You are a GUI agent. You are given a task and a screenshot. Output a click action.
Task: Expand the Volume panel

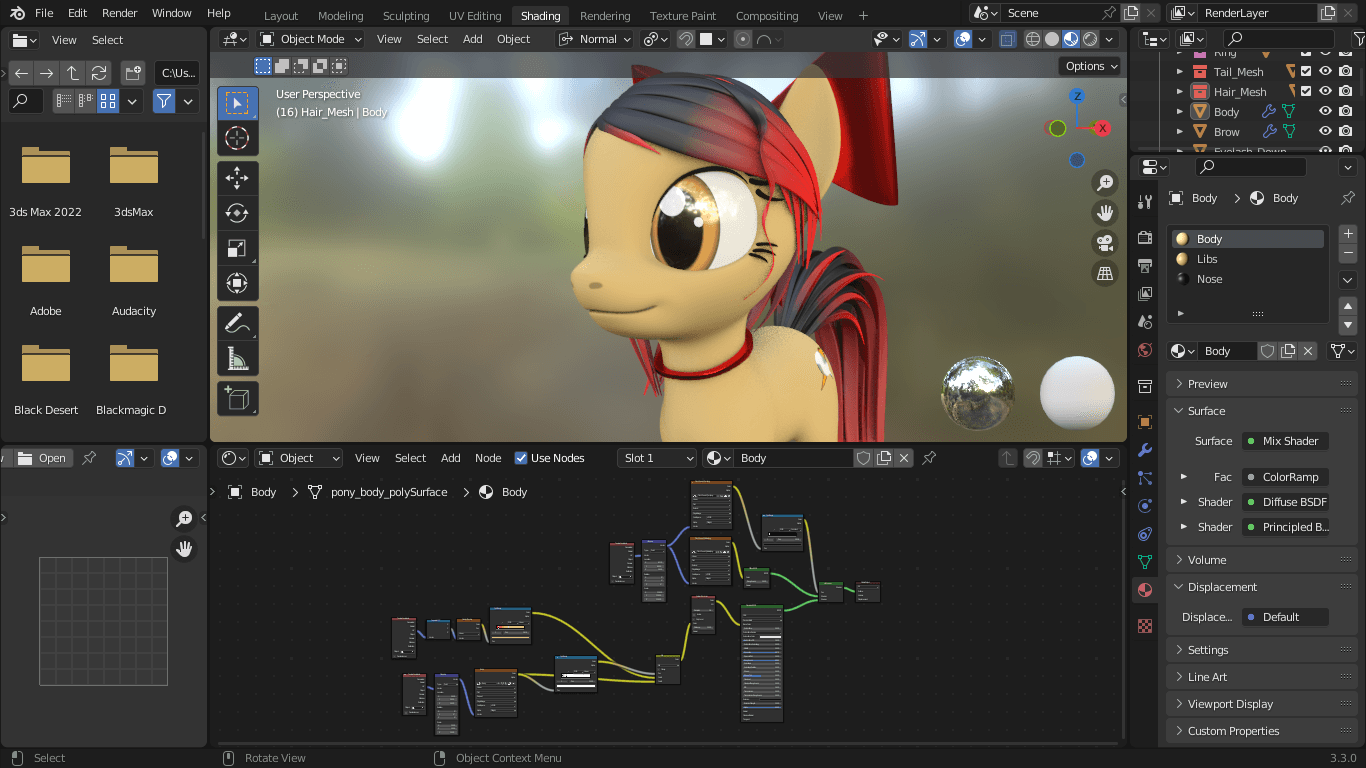(x=1207, y=560)
